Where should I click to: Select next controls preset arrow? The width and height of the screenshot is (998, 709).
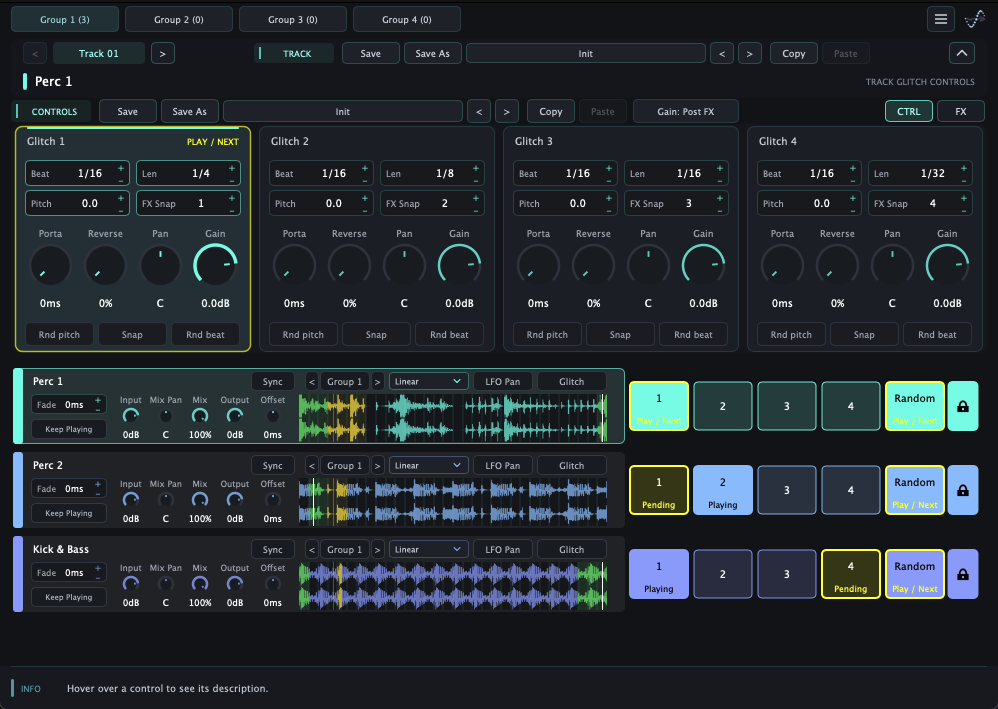pos(507,111)
